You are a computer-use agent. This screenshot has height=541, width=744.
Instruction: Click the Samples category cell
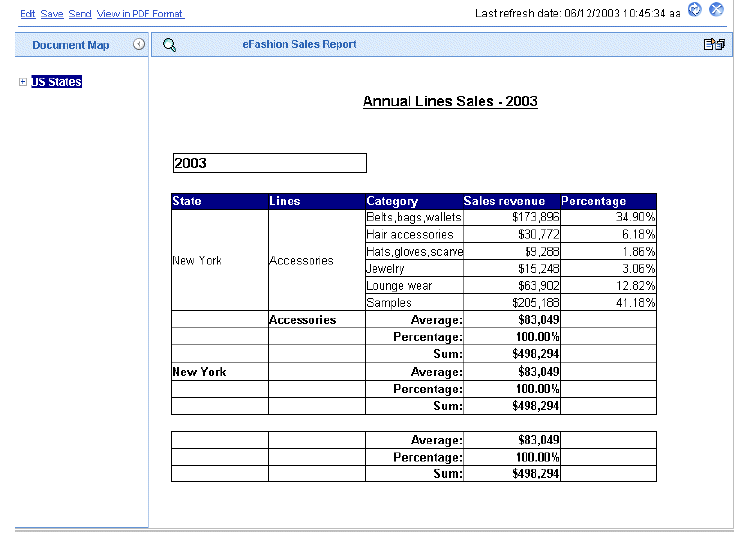click(x=414, y=303)
